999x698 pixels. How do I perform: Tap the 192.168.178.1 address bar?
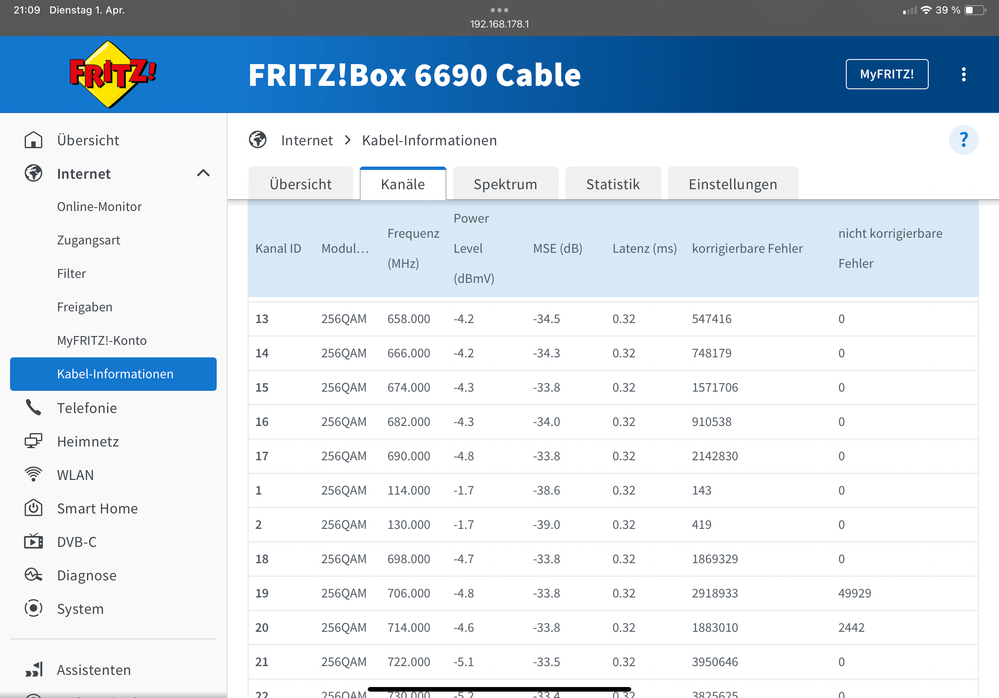(500, 24)
